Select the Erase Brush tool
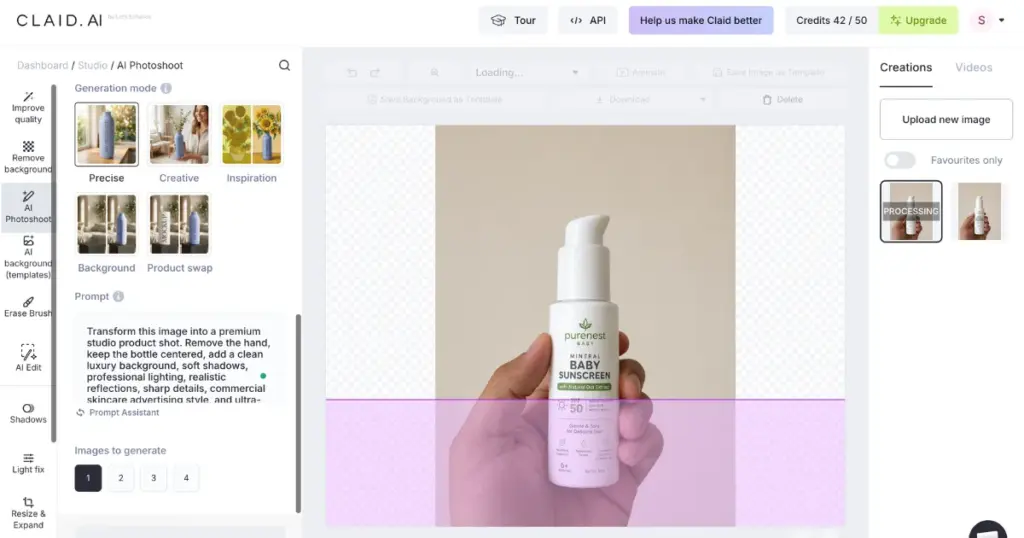Viewport: 1024px width, 538px height. coord(28,307)
